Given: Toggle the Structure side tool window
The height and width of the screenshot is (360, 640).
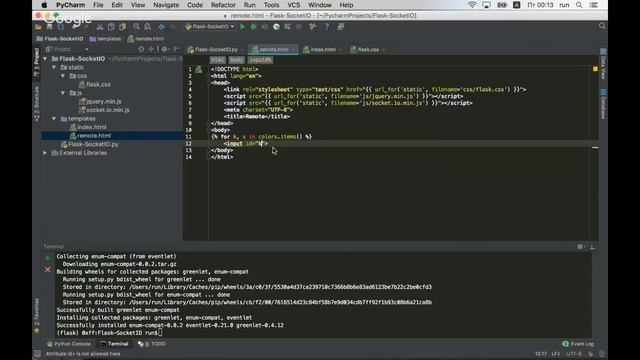Looking at the screenshot, I should [37, 104].
